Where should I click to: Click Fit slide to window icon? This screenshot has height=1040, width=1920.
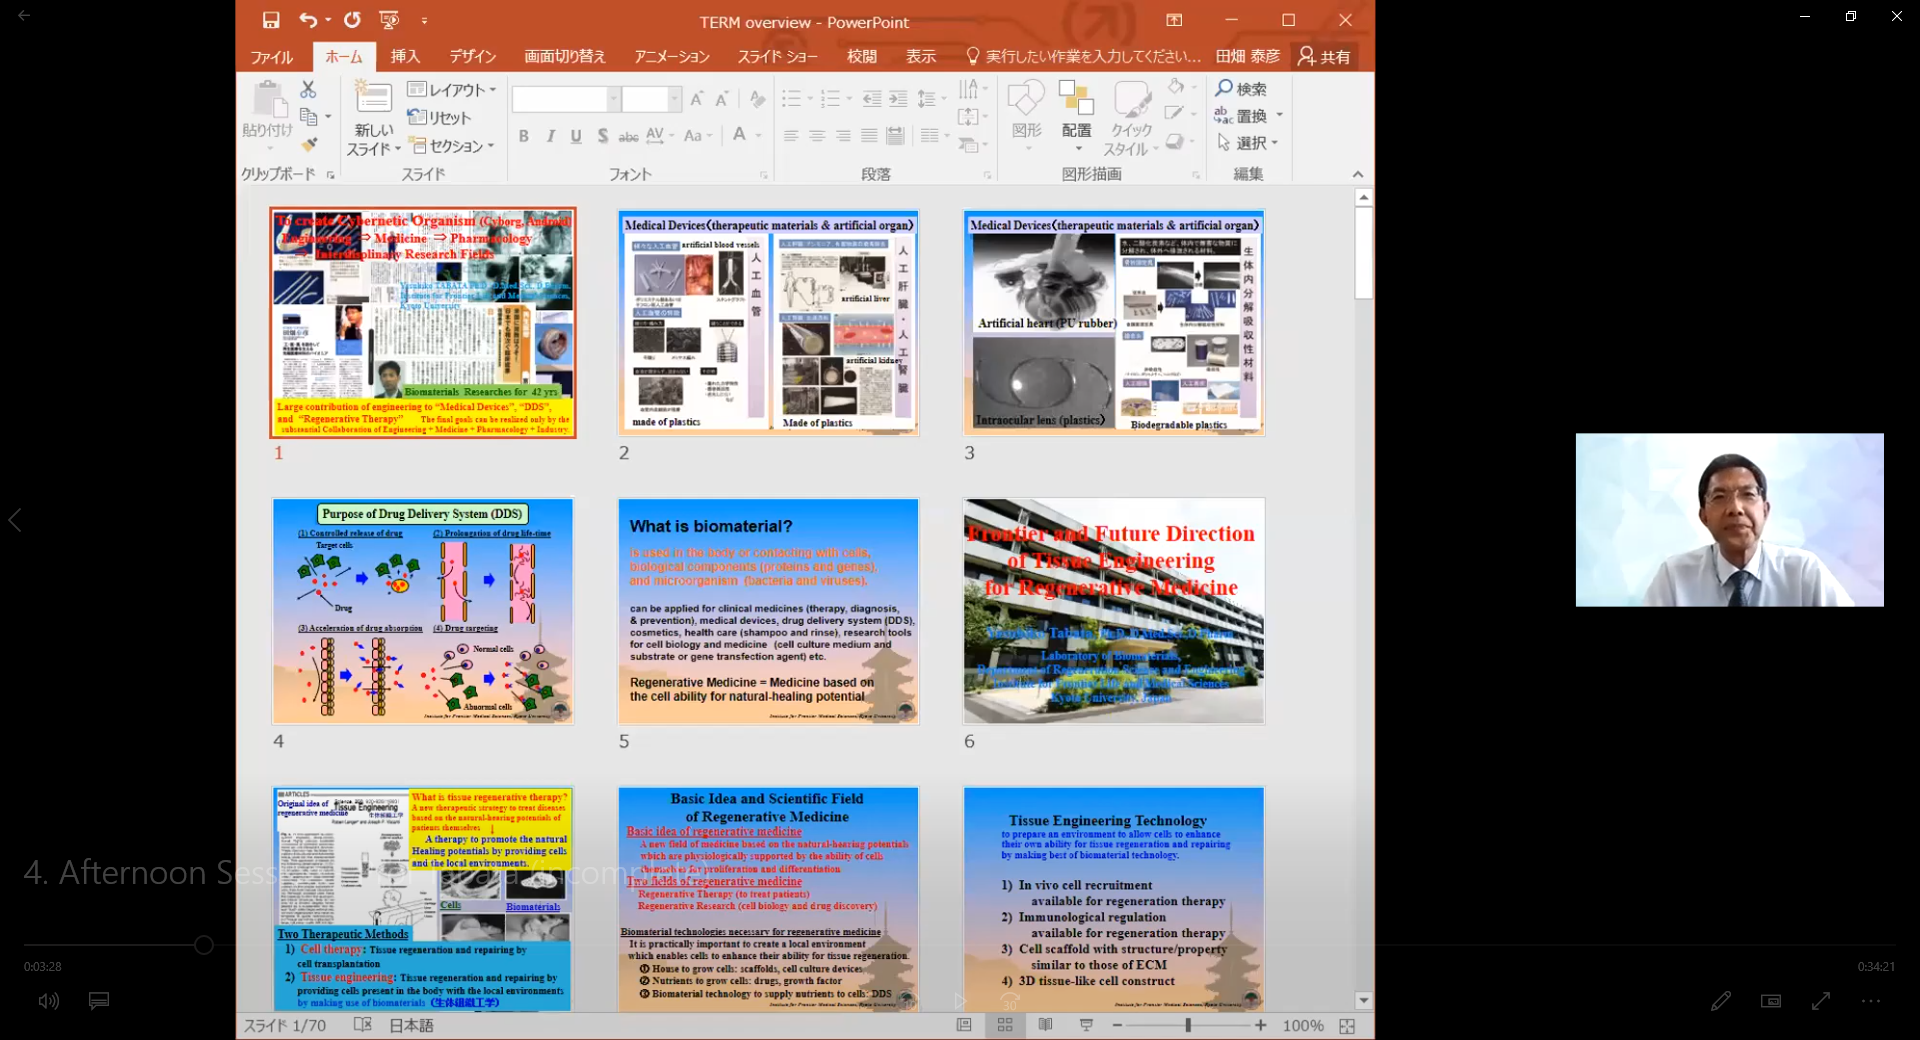point(1346,1025)
